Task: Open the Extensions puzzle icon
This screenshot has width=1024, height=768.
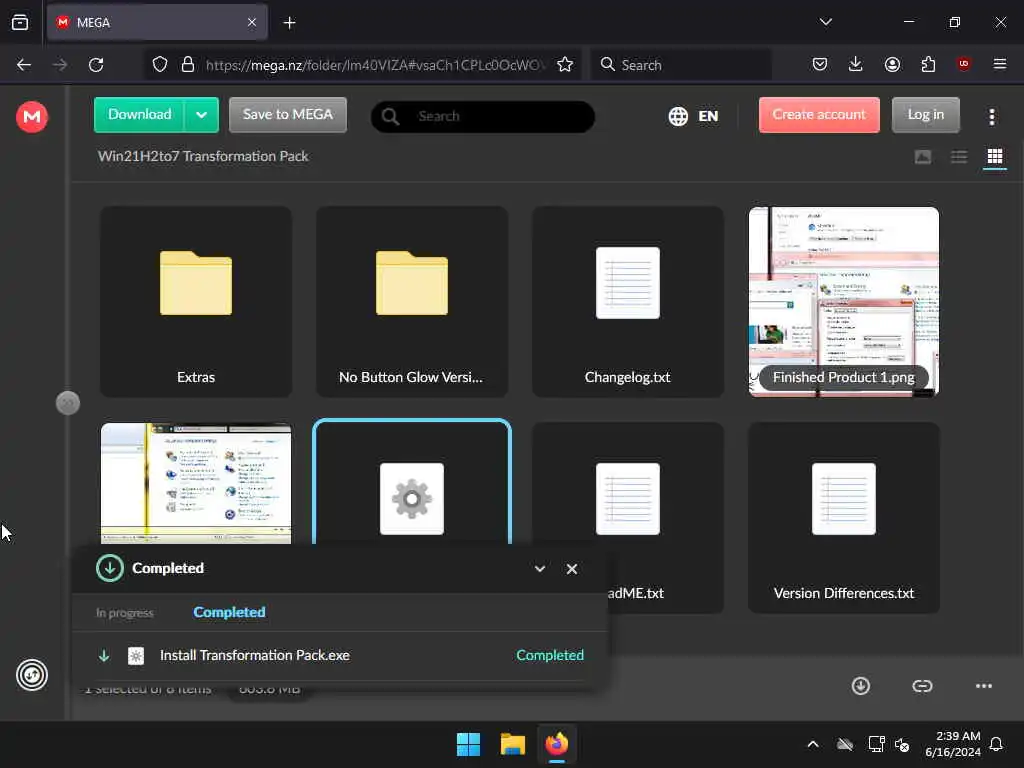Action: click(928, 64)
